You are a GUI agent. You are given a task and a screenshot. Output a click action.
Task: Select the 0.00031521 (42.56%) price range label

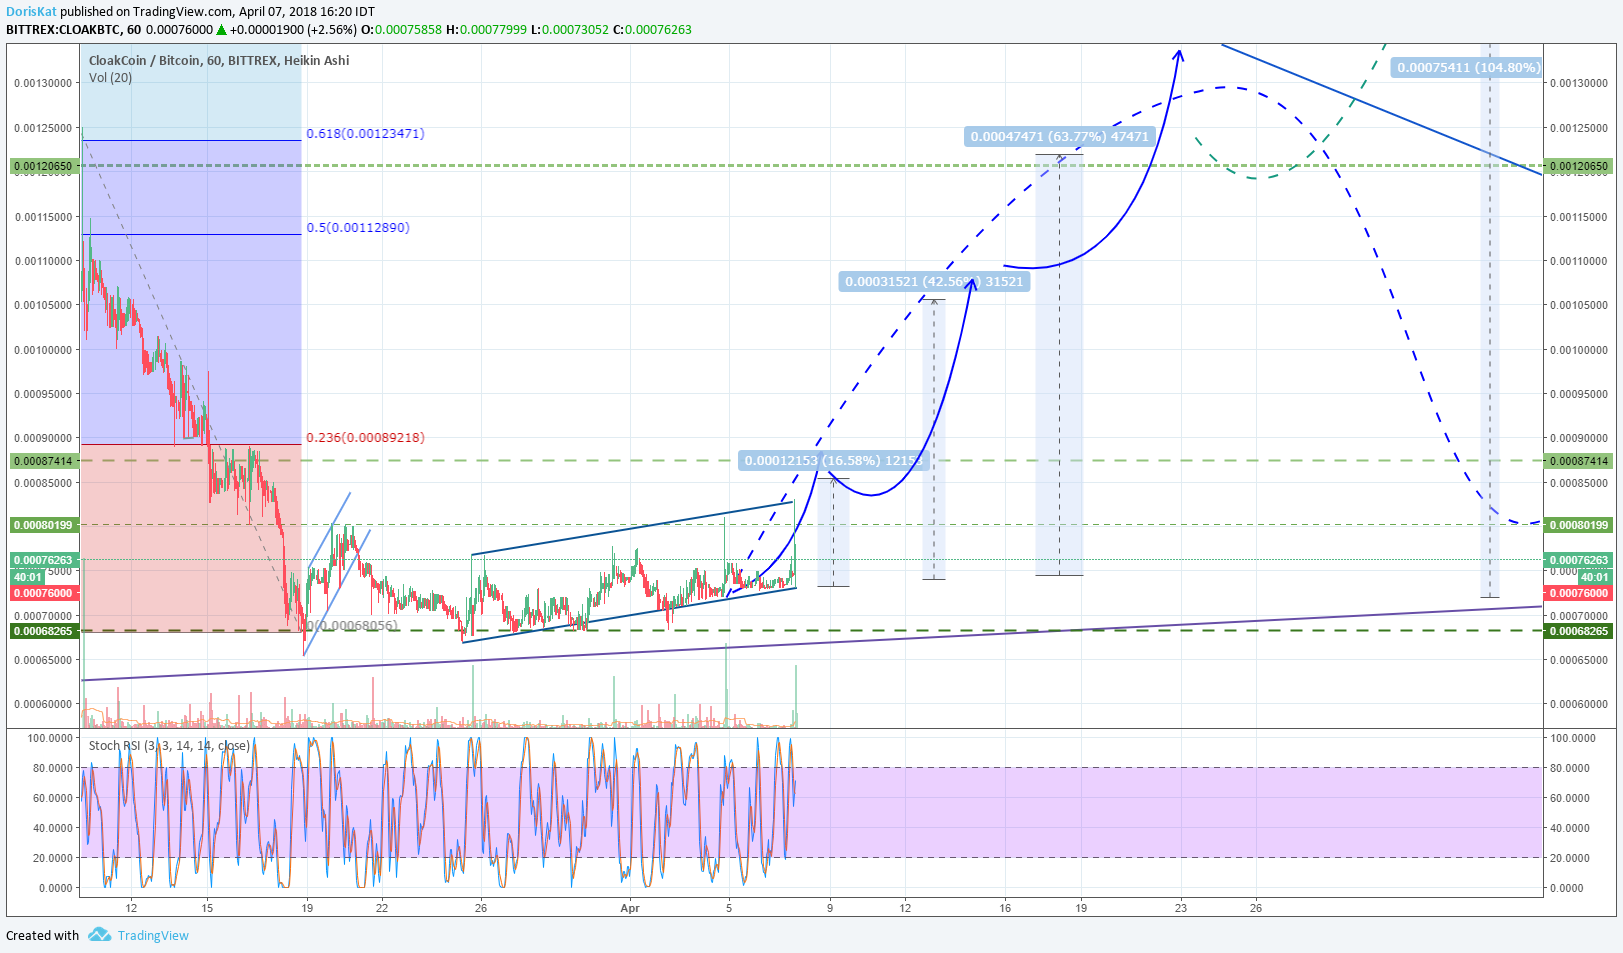[934, 281]
